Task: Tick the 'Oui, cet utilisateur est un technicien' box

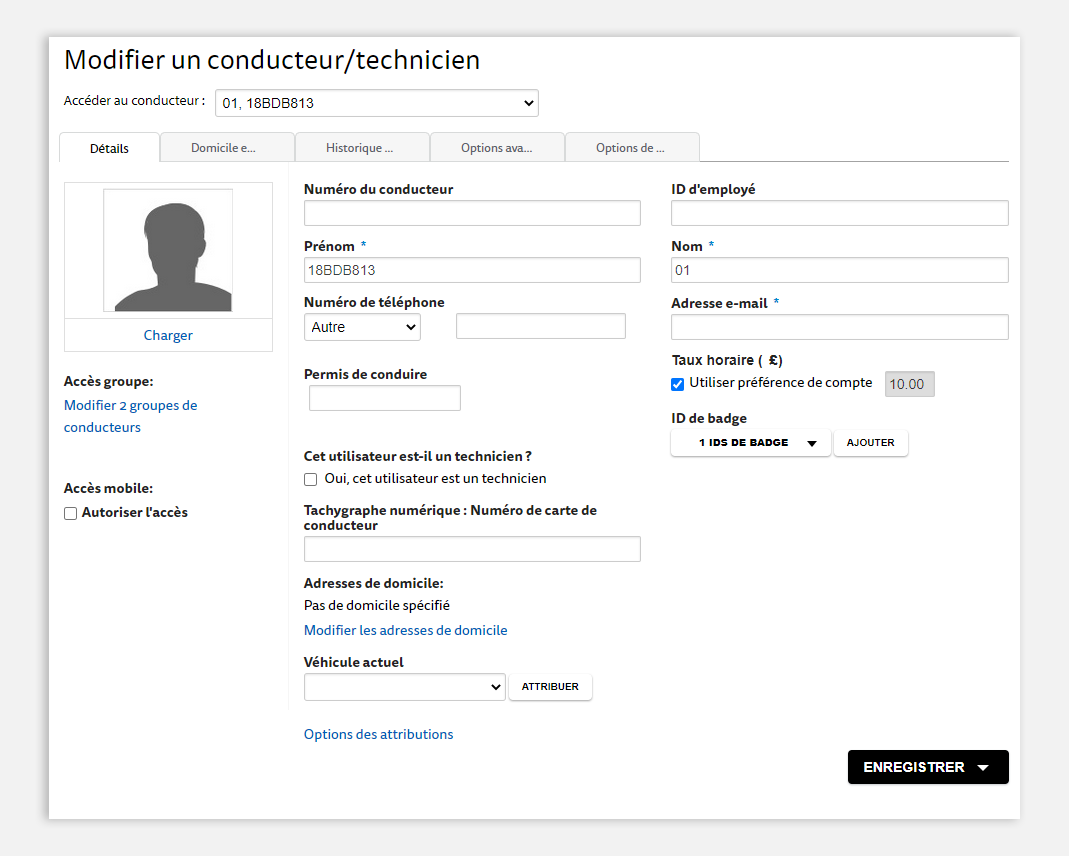Action: click(x=310, y=479)
